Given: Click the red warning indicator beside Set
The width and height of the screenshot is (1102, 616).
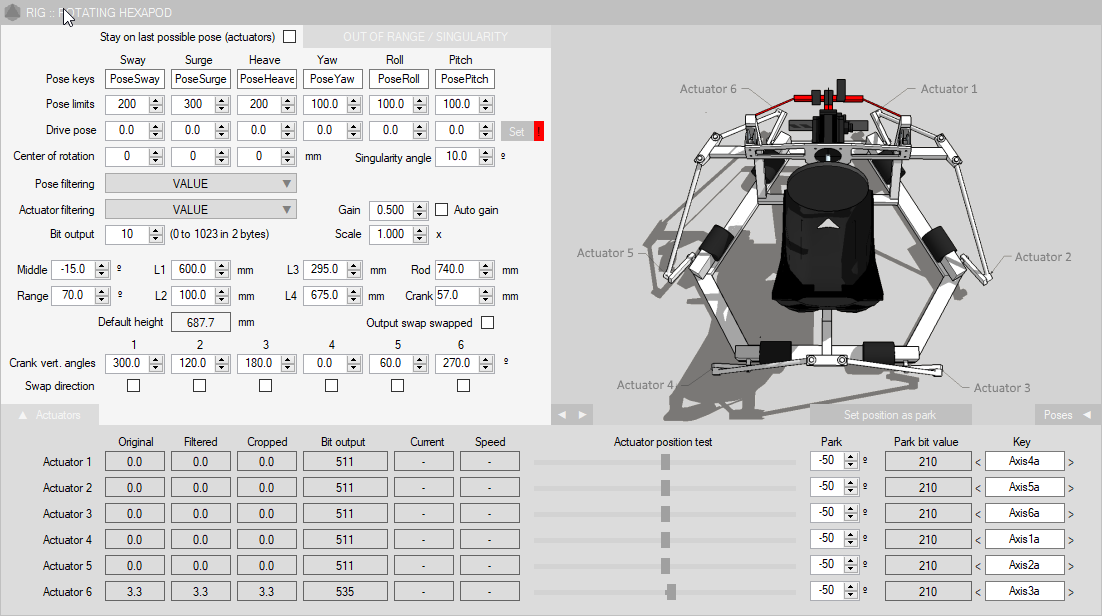Looking at the screenshot, I should click(539, 131).
